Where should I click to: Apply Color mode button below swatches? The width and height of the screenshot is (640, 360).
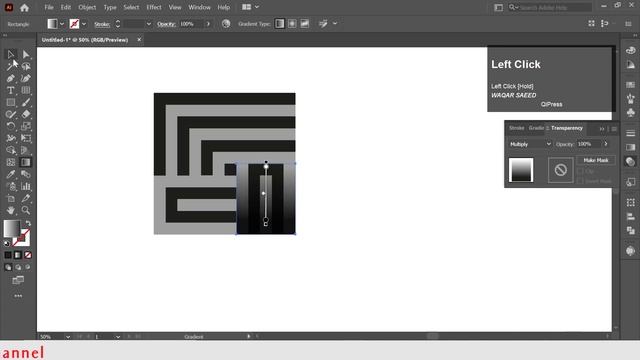8,255
